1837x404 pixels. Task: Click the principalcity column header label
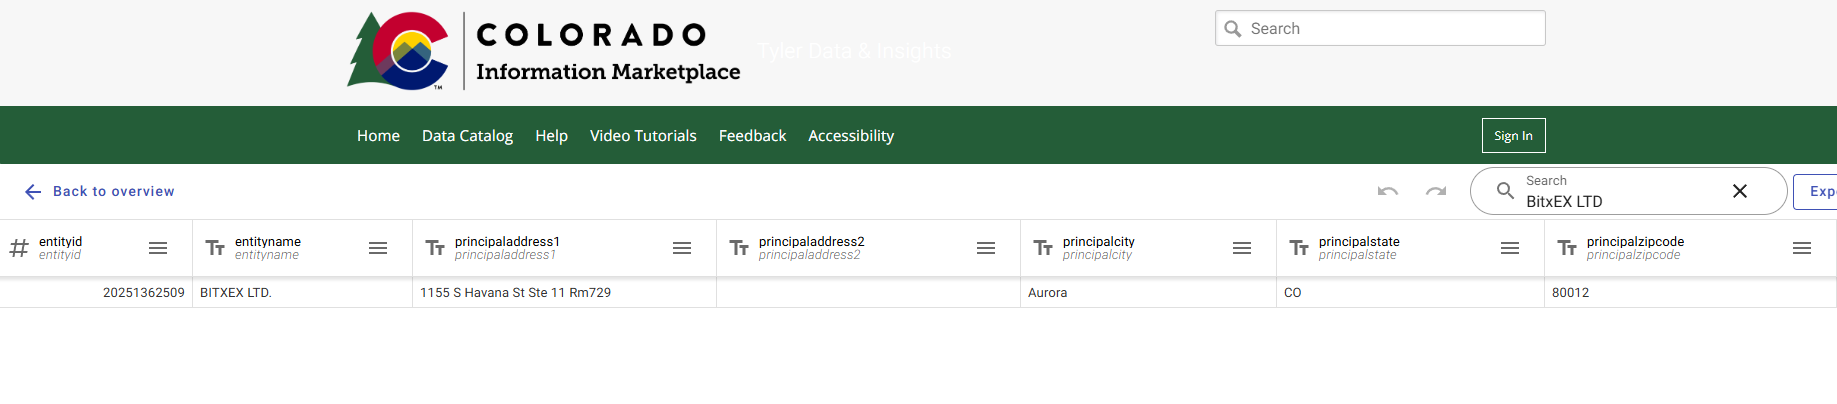click(x=1099, y=242)
